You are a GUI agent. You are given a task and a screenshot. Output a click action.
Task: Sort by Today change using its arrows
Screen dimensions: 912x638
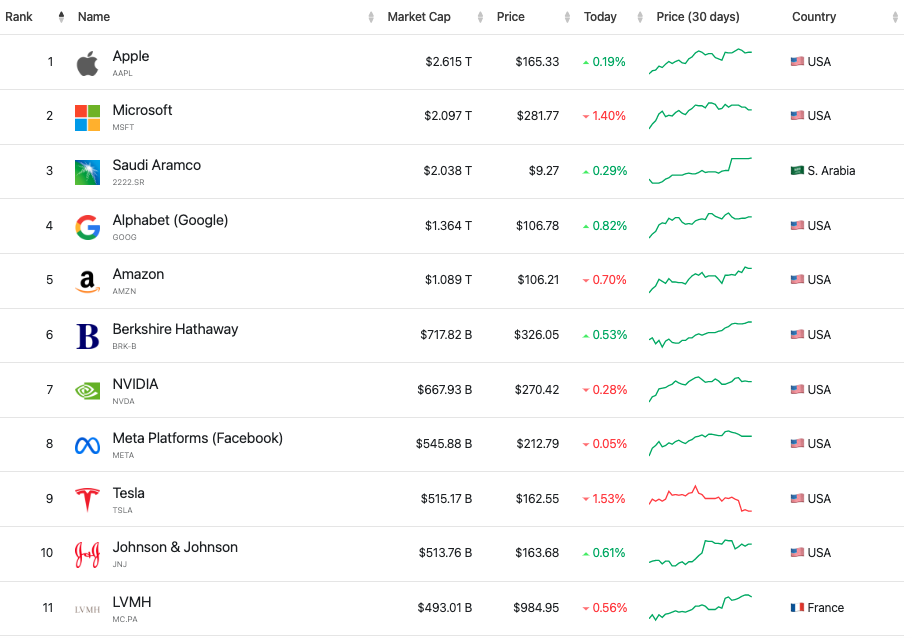tap(640, 17)
